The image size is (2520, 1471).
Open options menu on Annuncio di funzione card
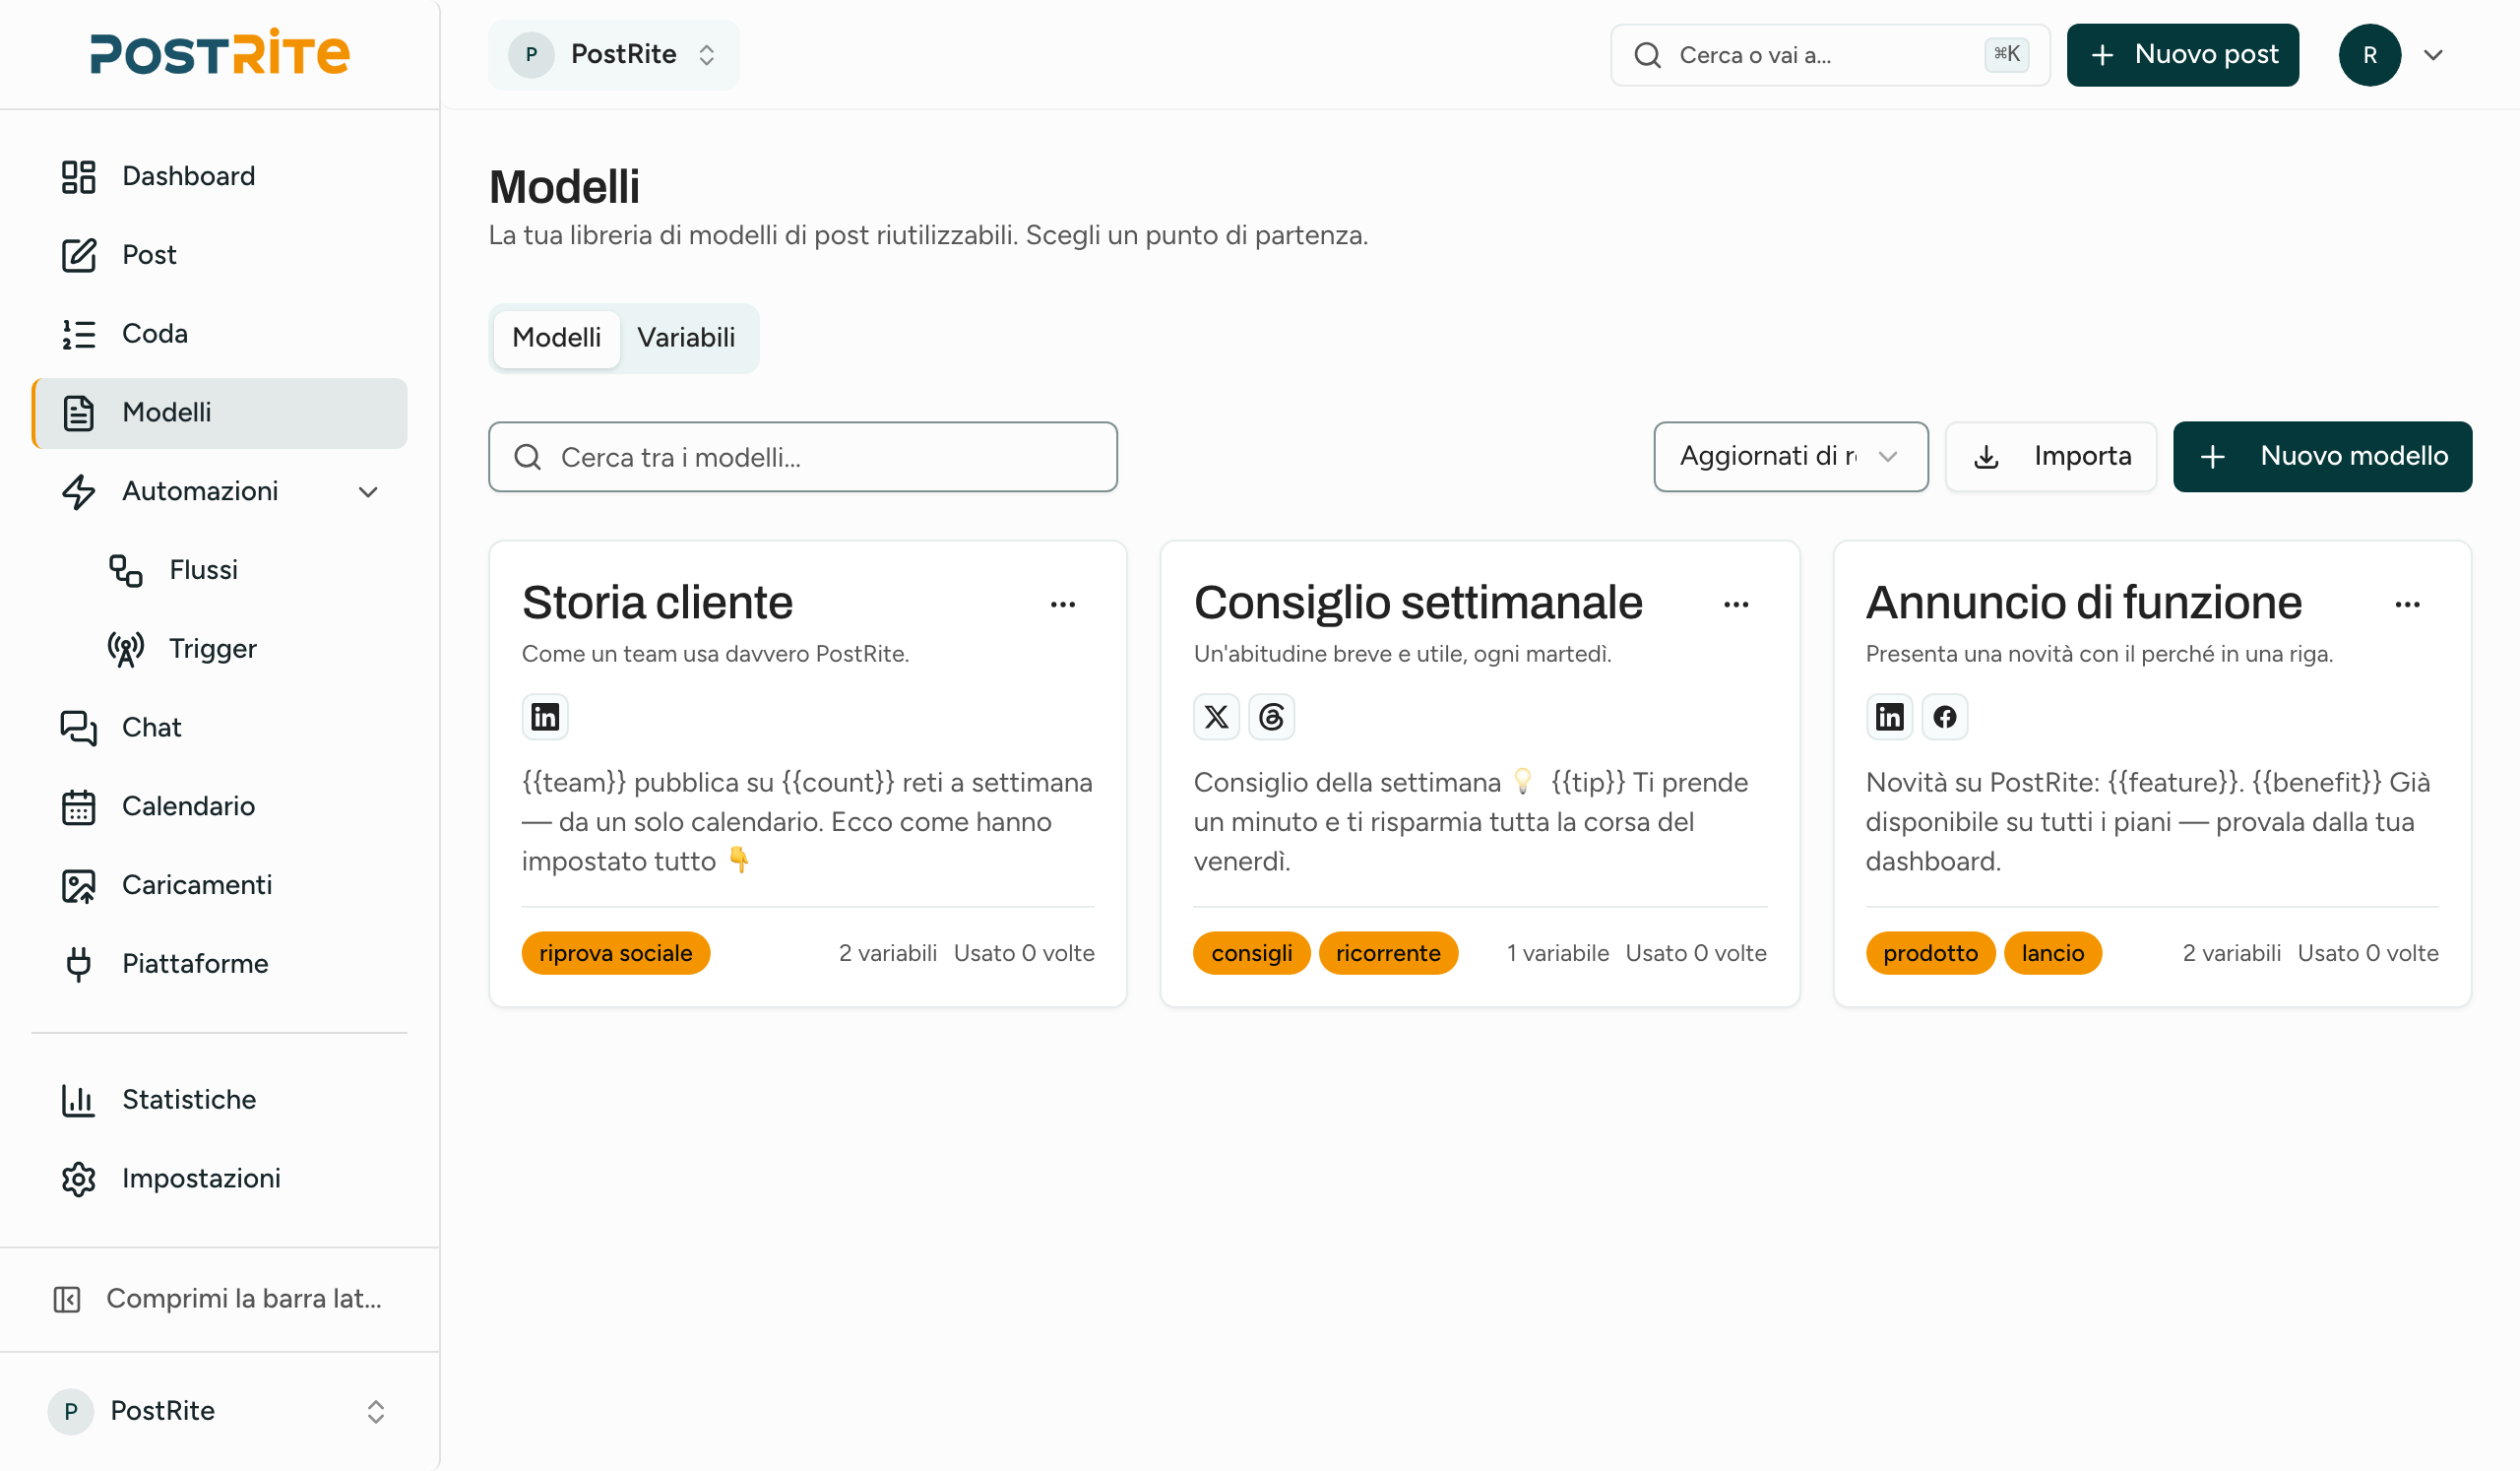2408,605
